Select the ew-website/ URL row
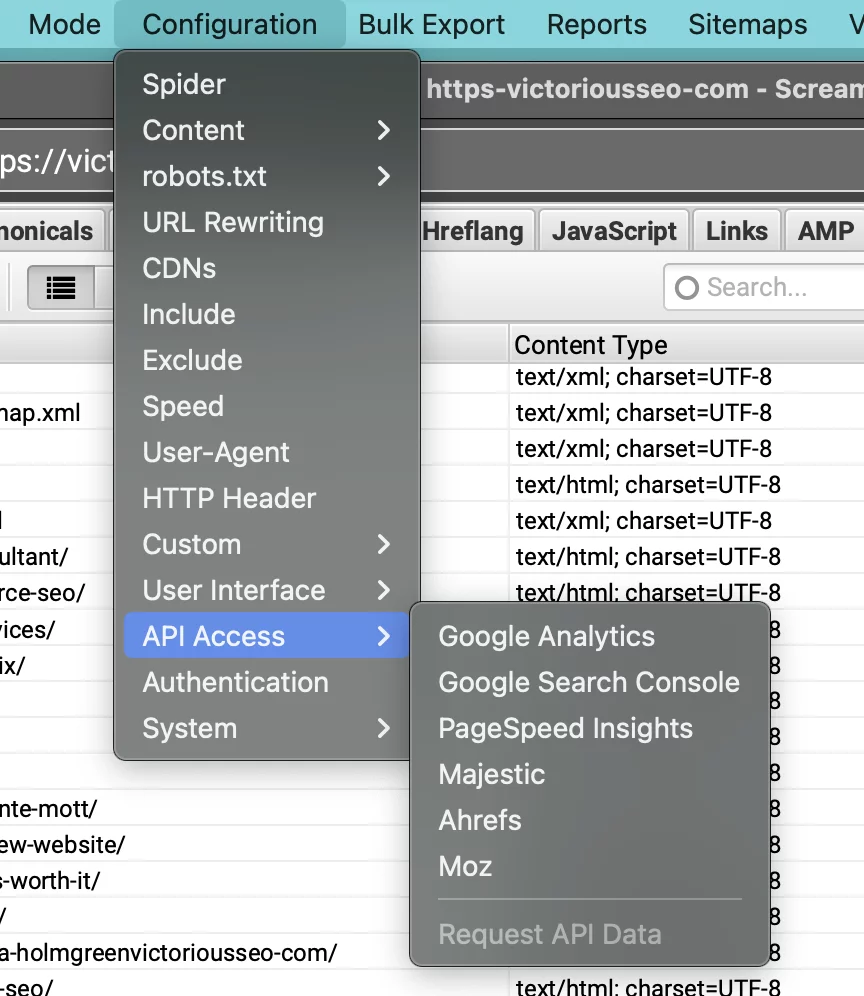 (x=62, y=845)
